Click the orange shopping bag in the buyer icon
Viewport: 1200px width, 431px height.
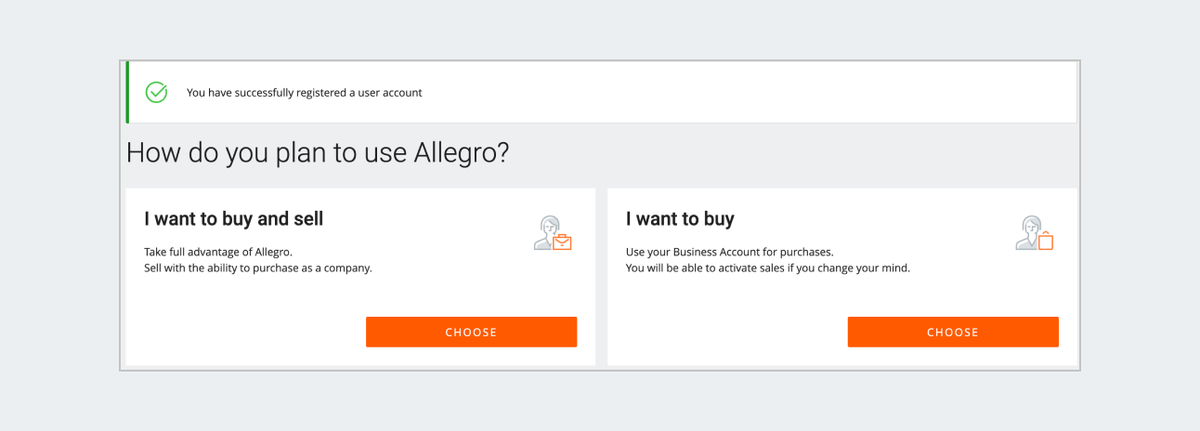(1046, 240)
